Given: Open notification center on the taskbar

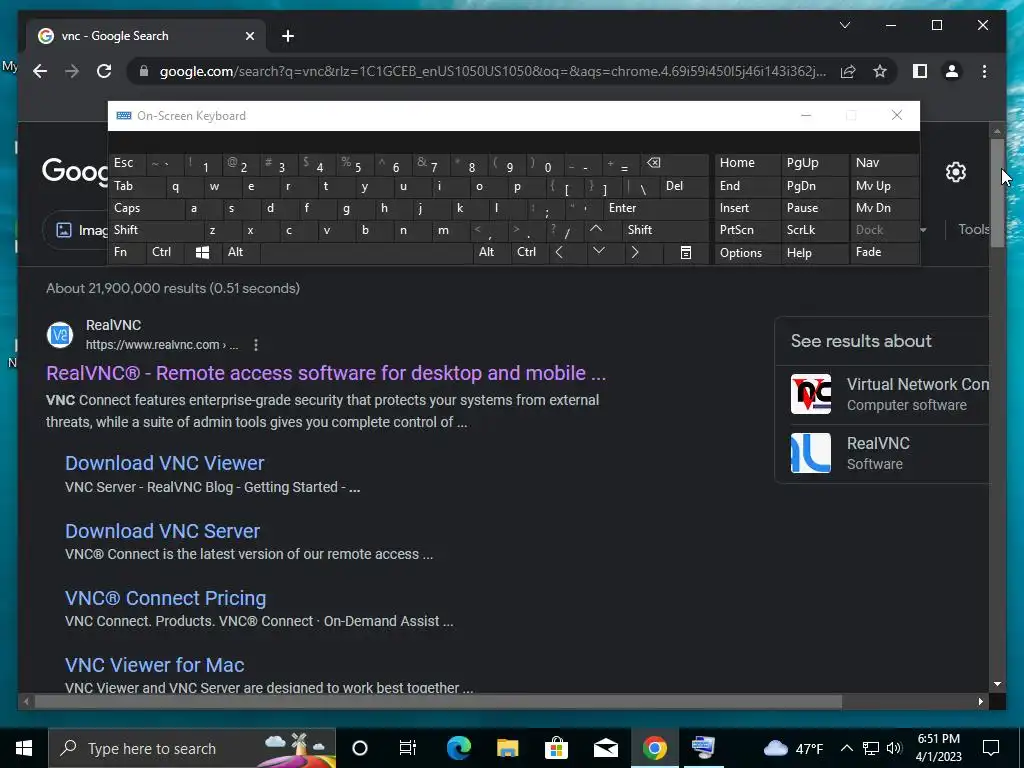Looking at the screenshot, I should click(991, 748).
